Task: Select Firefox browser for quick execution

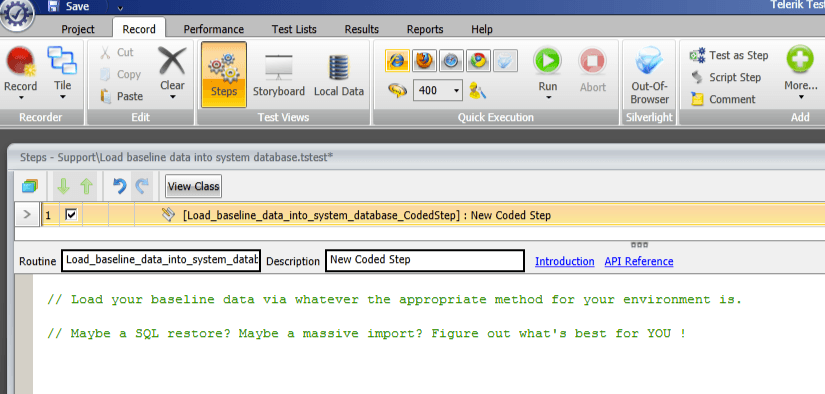Action: click(x=424, y=60)
